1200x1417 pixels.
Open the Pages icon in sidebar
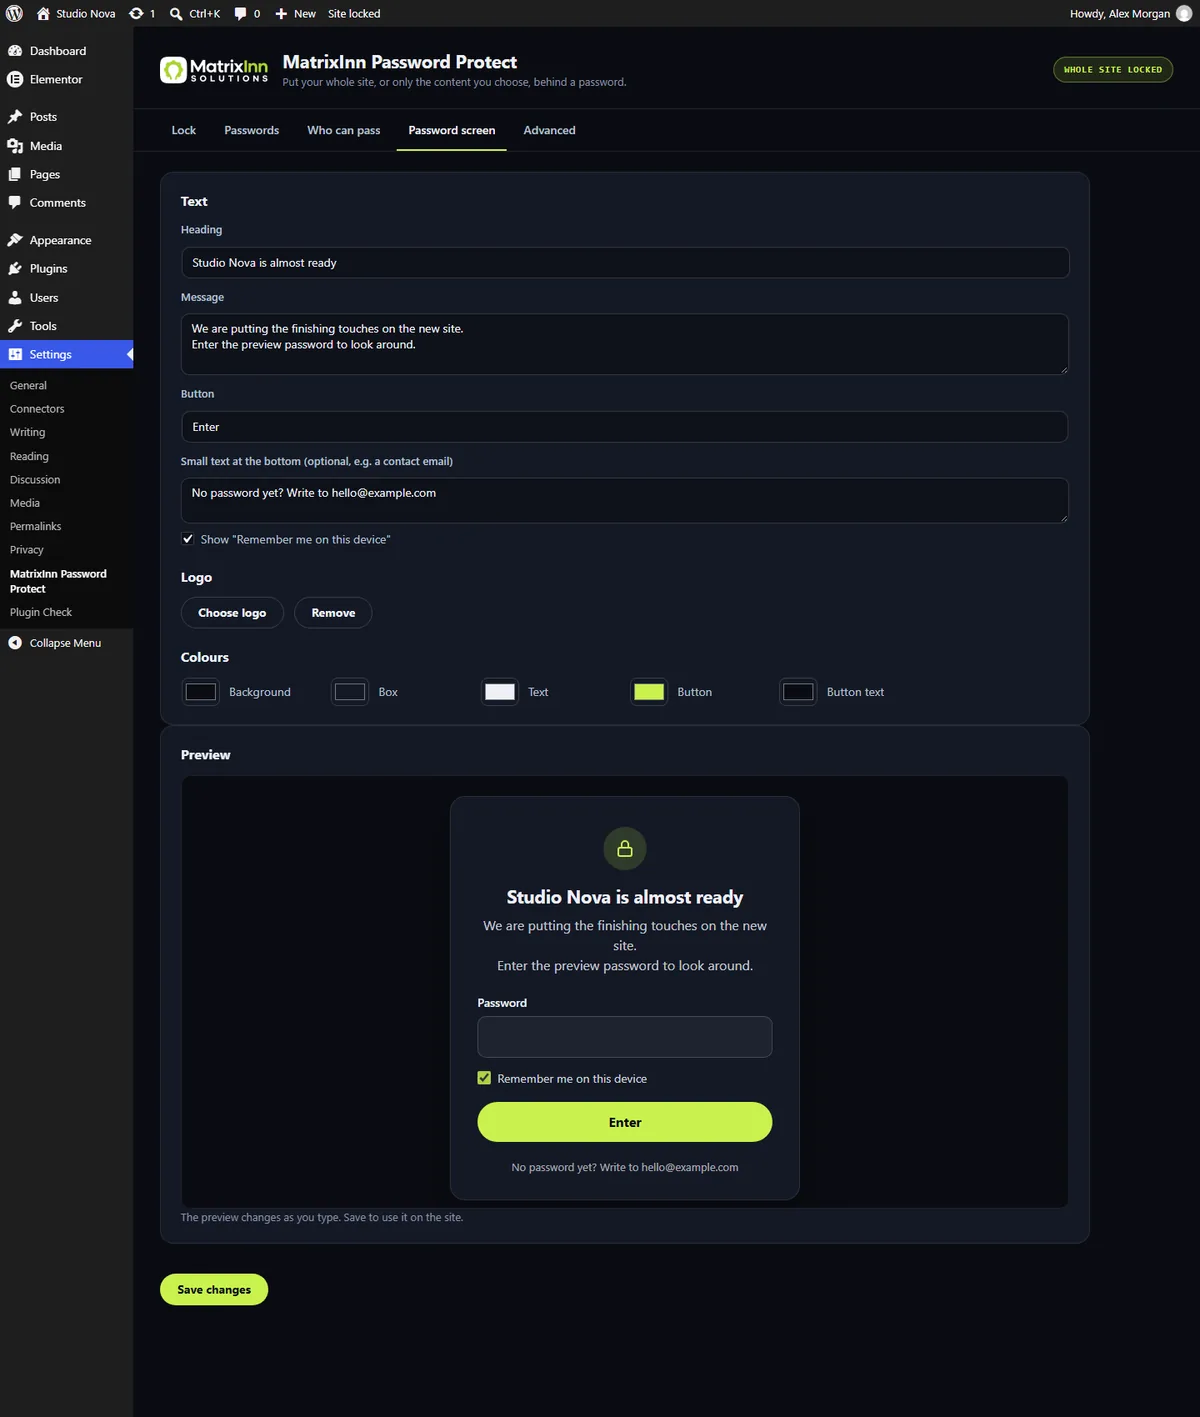point(15,174)
